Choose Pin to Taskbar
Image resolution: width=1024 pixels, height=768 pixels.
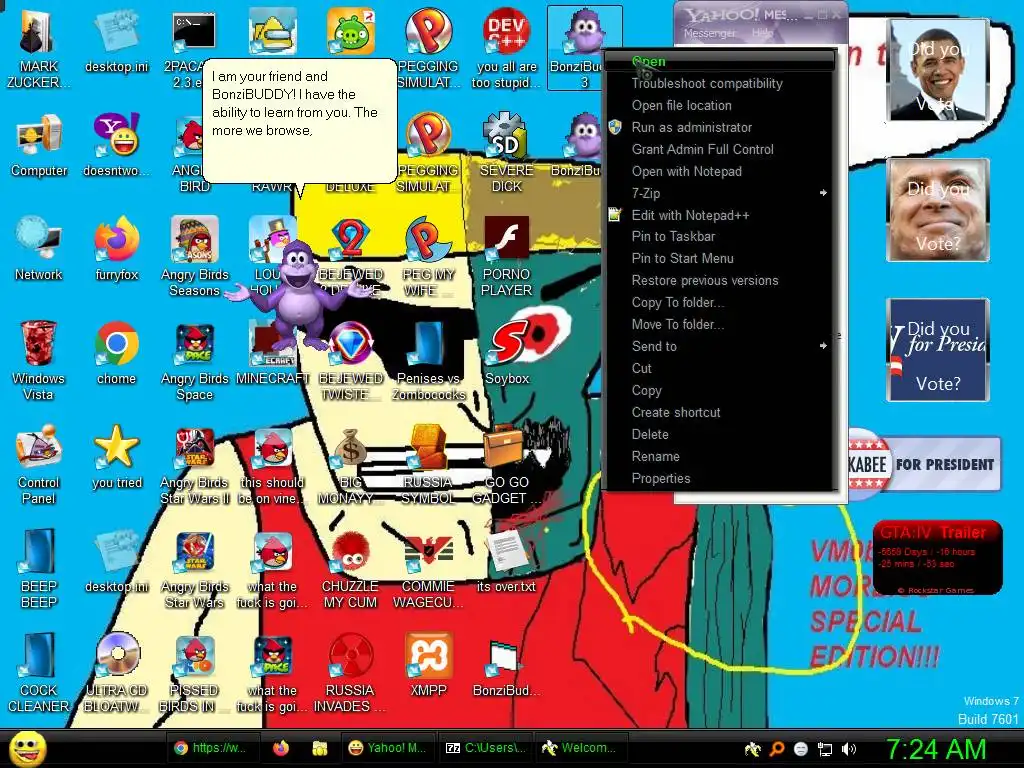[720, 236]
